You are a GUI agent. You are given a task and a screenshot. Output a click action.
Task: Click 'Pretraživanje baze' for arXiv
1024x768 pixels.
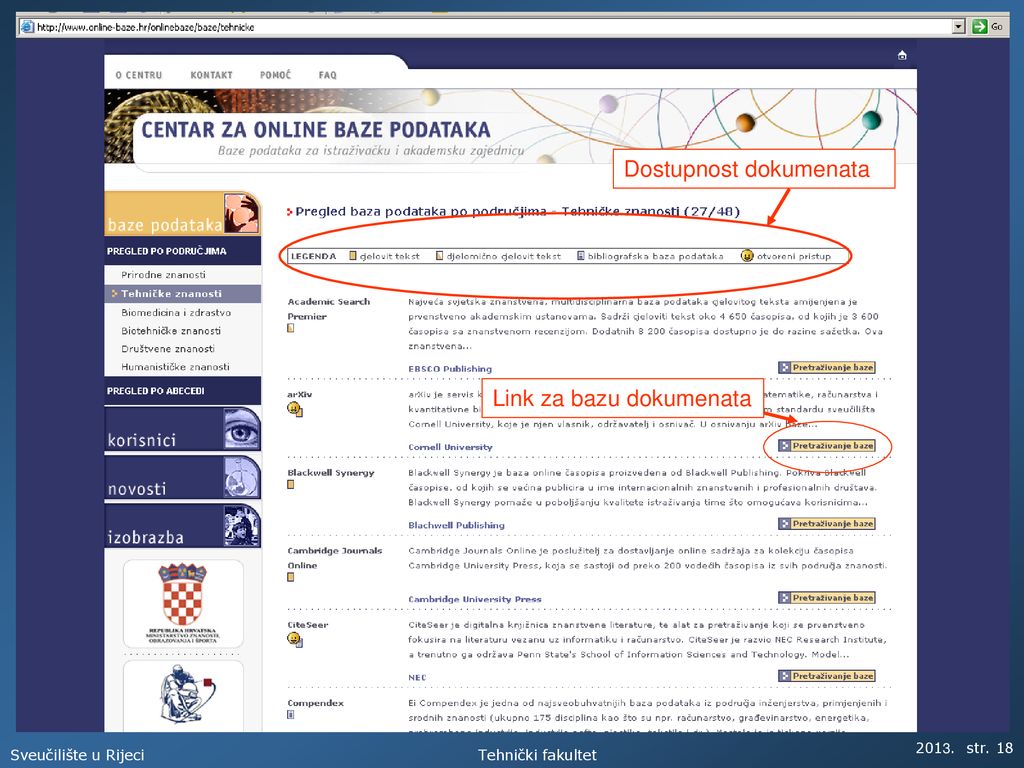coord(827,446)
